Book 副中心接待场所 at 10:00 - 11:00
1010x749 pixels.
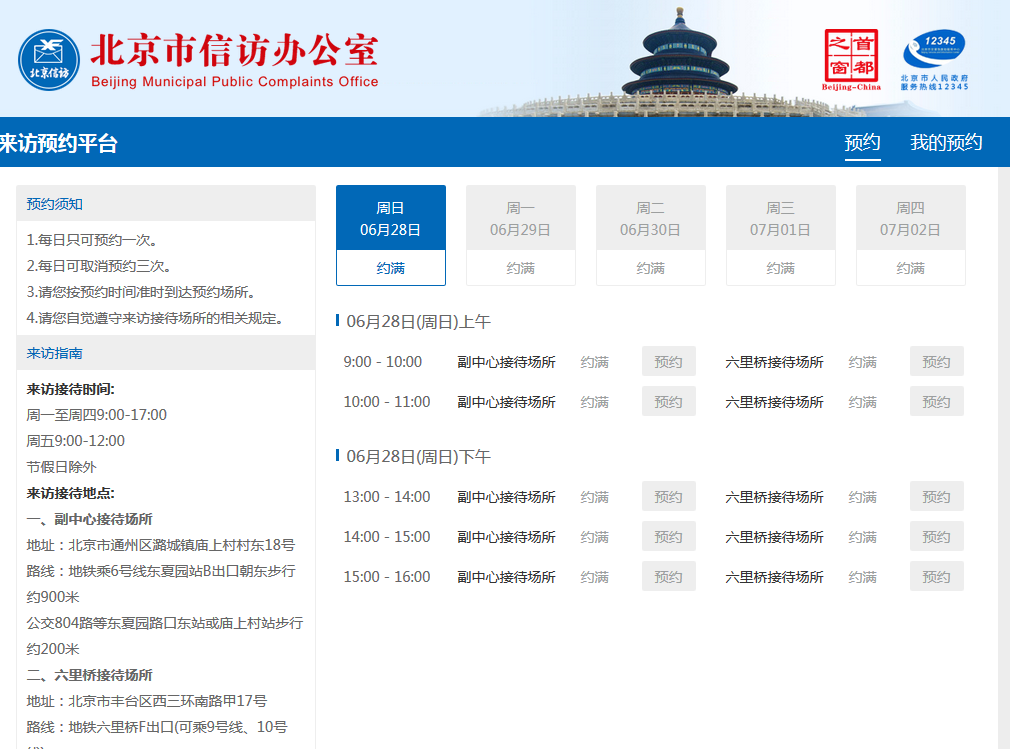(x=668, y=402)
